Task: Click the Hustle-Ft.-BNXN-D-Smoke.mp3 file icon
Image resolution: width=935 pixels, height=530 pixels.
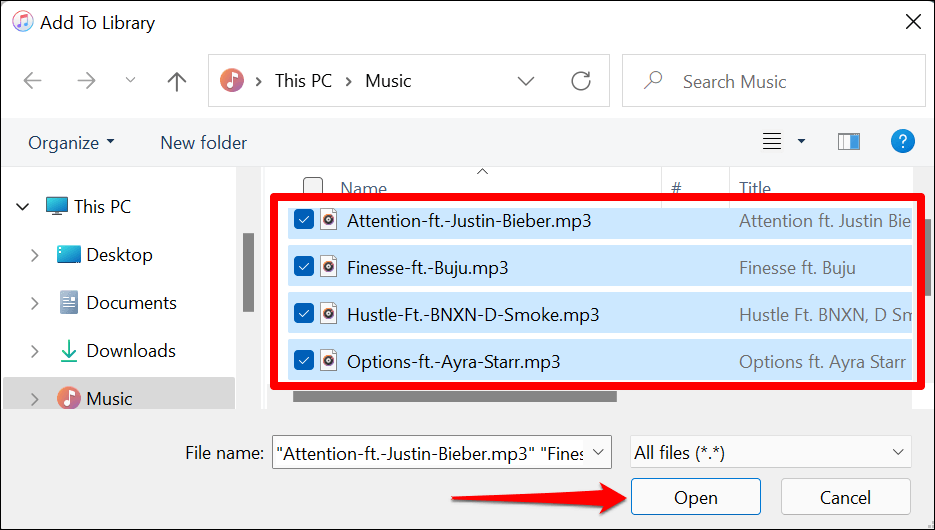Action: (x=329, y=314)
